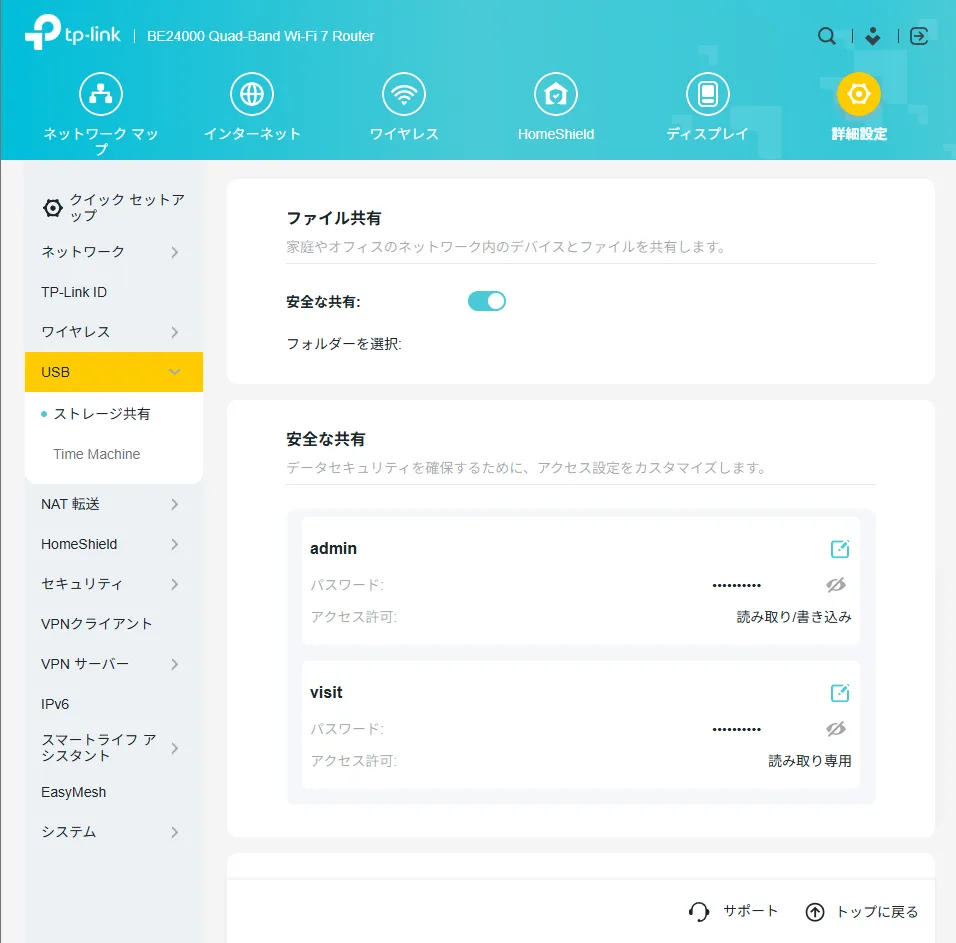Open the search magnifier icon
Image resolution: width=956 pixels, height=943 pixels.
[x=827, y=36]
